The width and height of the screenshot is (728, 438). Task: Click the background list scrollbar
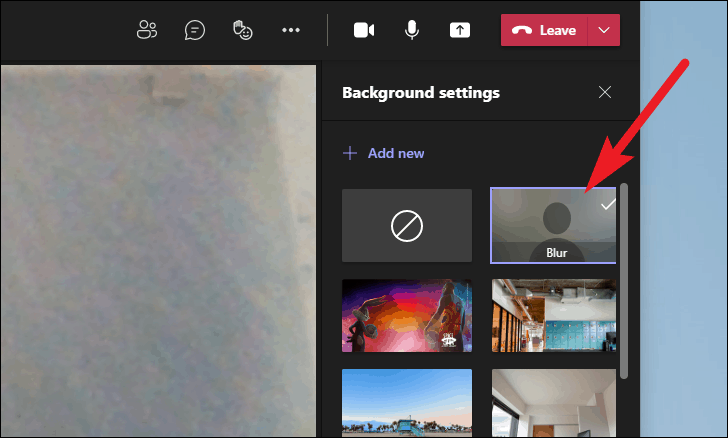(624, 281)
